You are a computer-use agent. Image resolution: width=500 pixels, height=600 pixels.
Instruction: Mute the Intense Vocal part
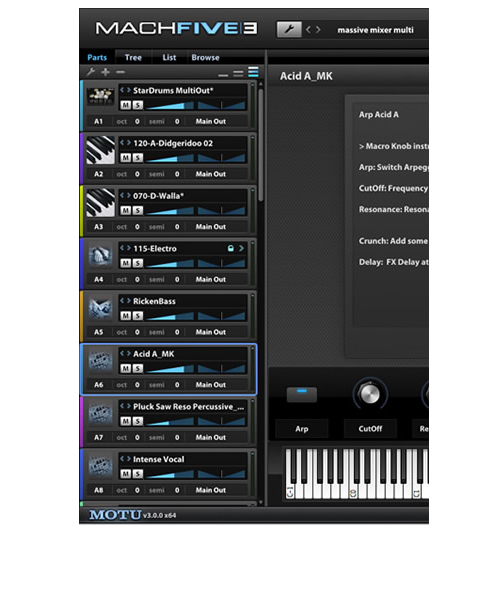[x=125, y=474]
